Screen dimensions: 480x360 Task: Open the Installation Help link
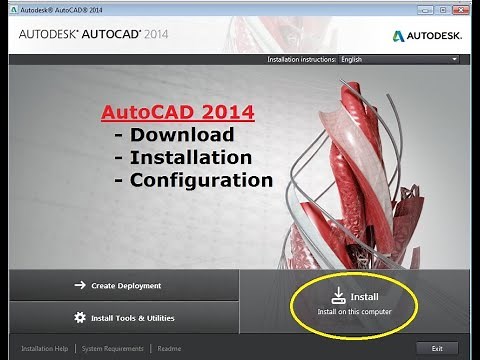(45, 349)
